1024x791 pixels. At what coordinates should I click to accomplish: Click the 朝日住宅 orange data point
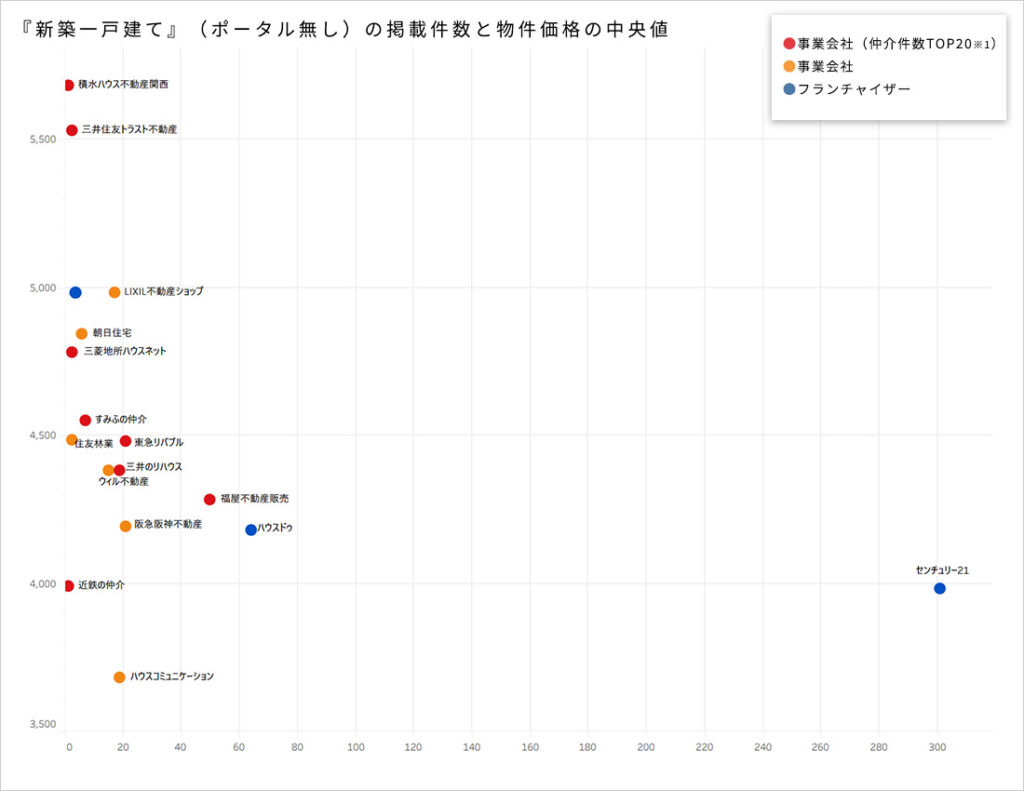point(82,333)
